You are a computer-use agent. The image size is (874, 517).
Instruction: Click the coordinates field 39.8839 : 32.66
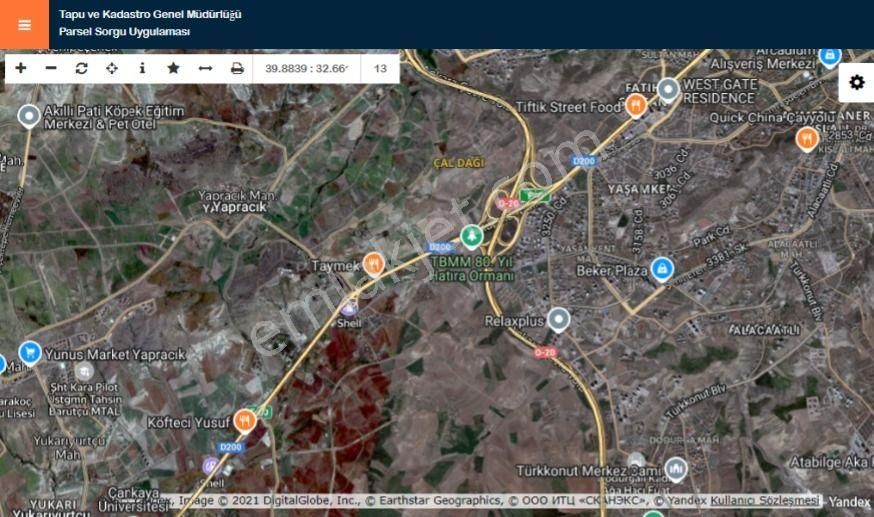point(307,69)
